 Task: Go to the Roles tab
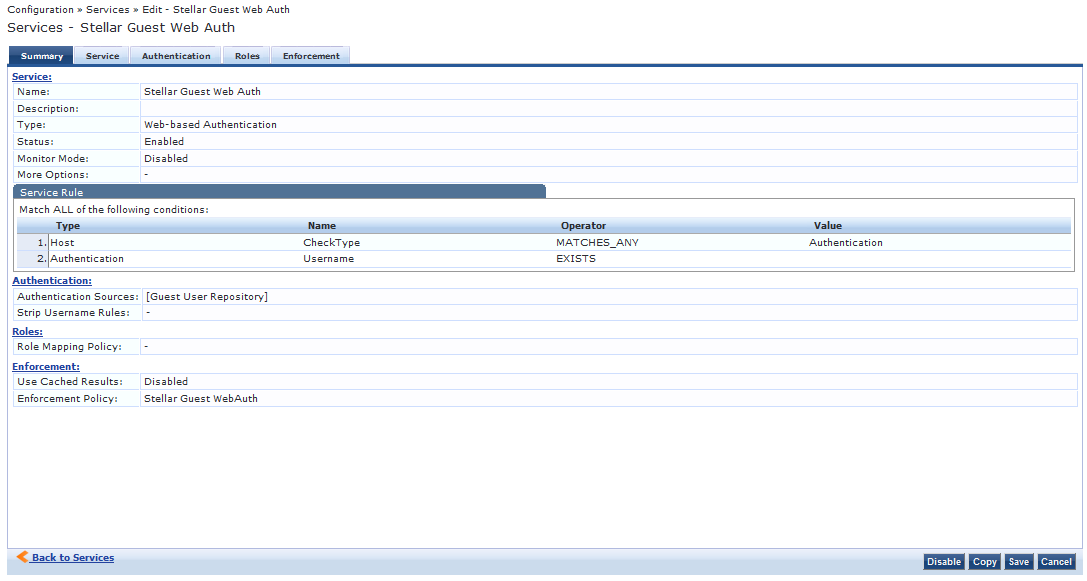pos(247,56)
